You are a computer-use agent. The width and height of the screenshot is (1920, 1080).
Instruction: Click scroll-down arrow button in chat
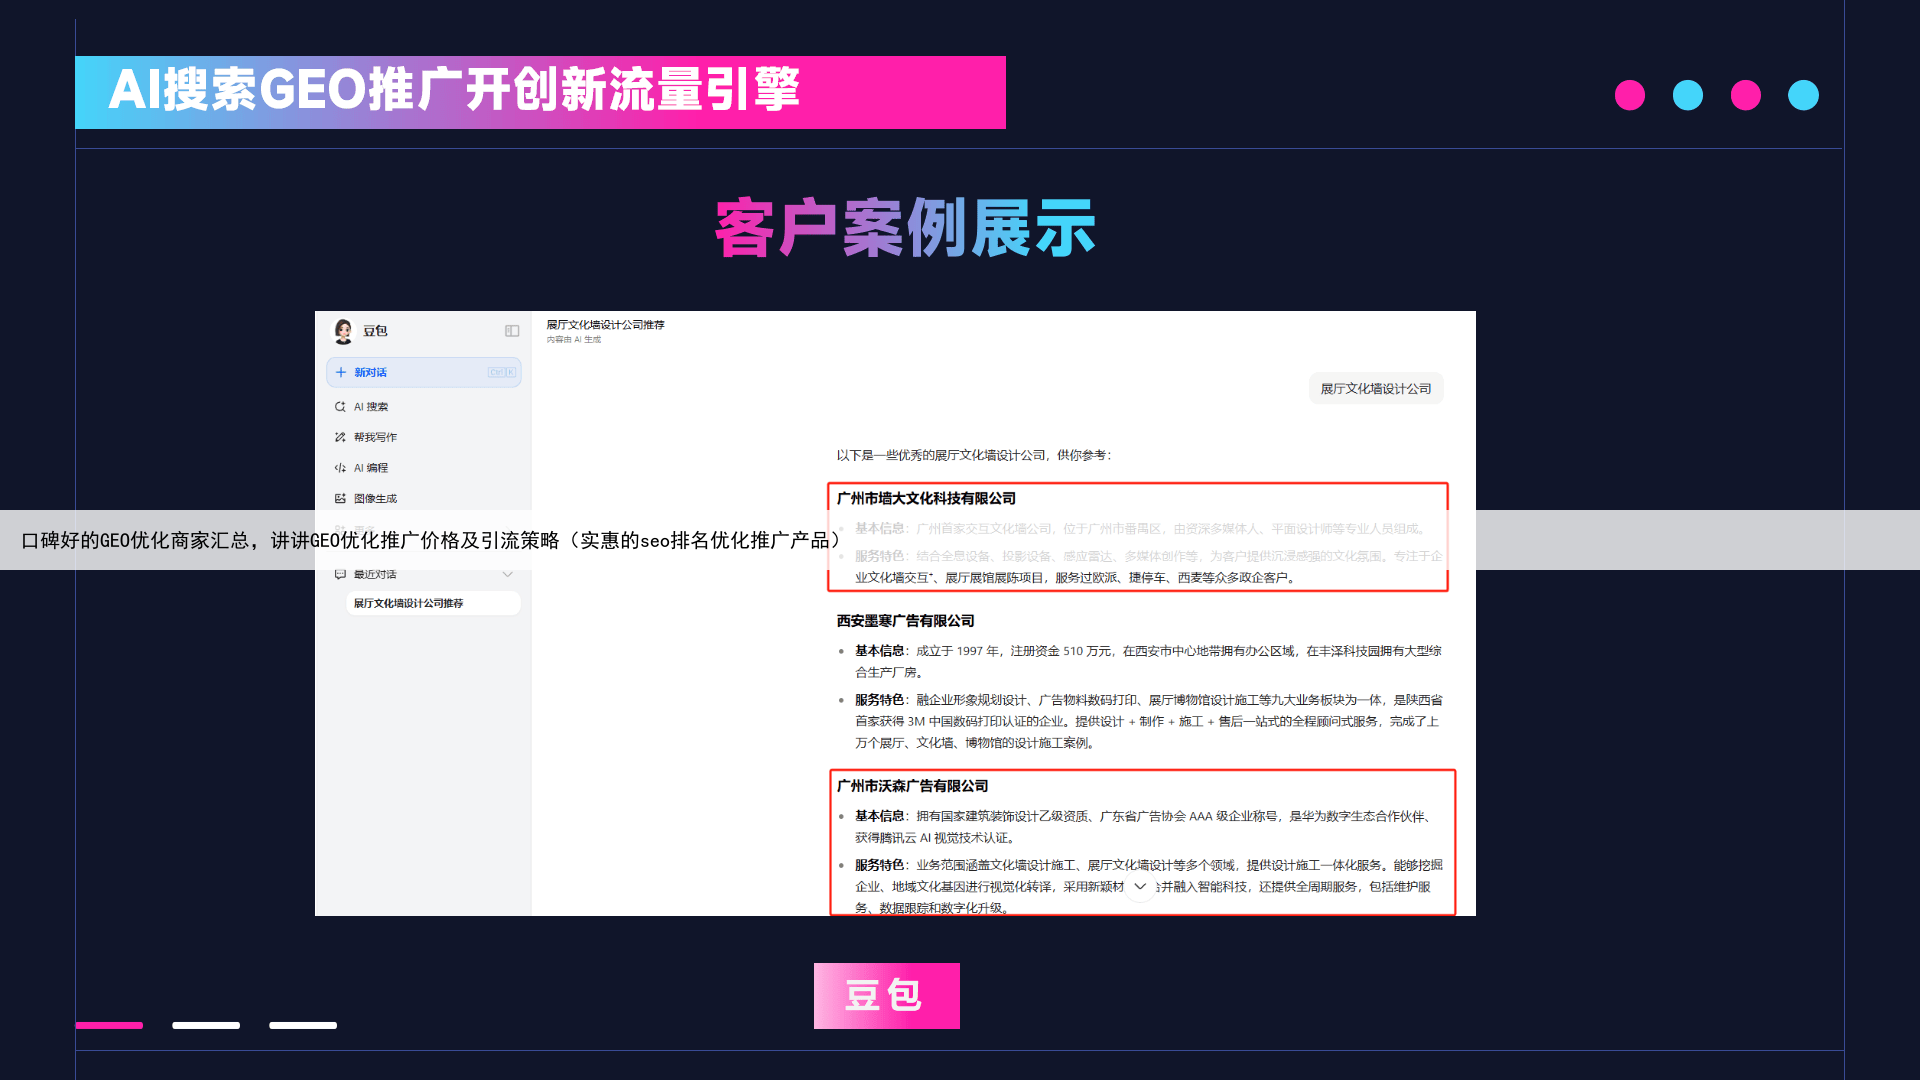(x=1140, y=886)
